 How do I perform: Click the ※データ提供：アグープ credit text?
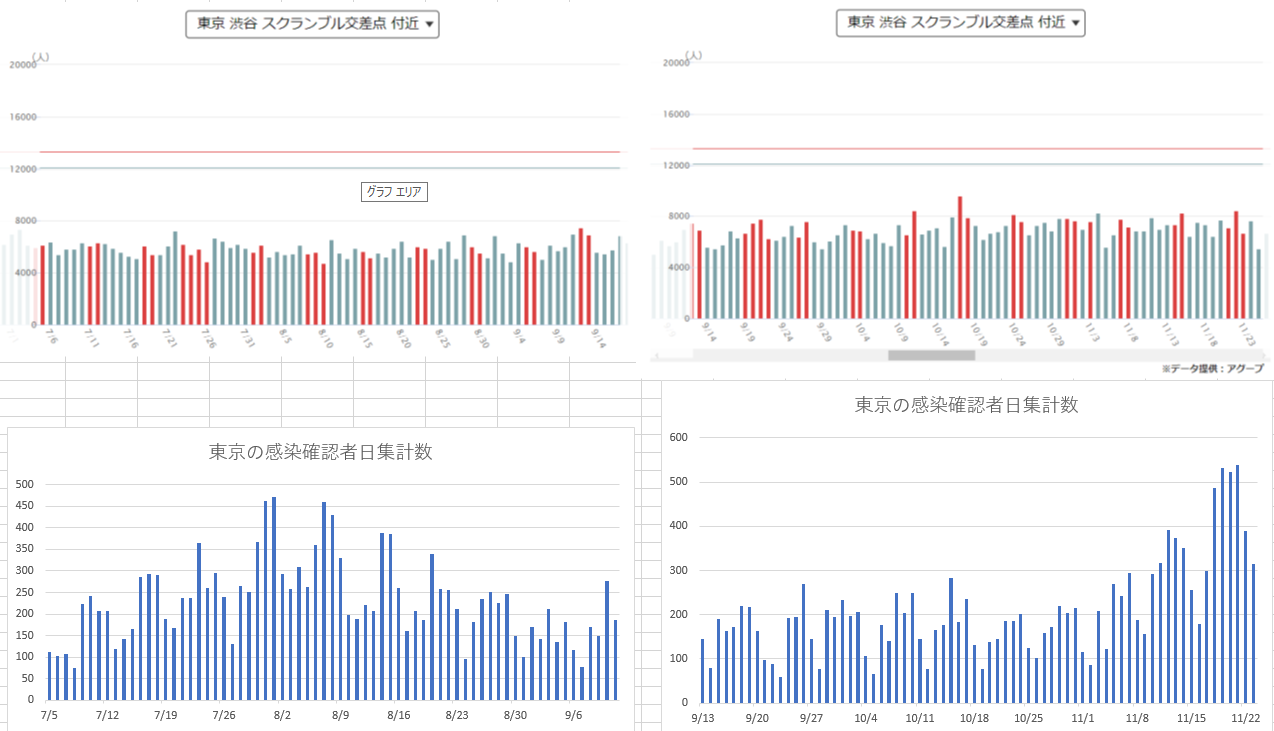pos(1212,369)
